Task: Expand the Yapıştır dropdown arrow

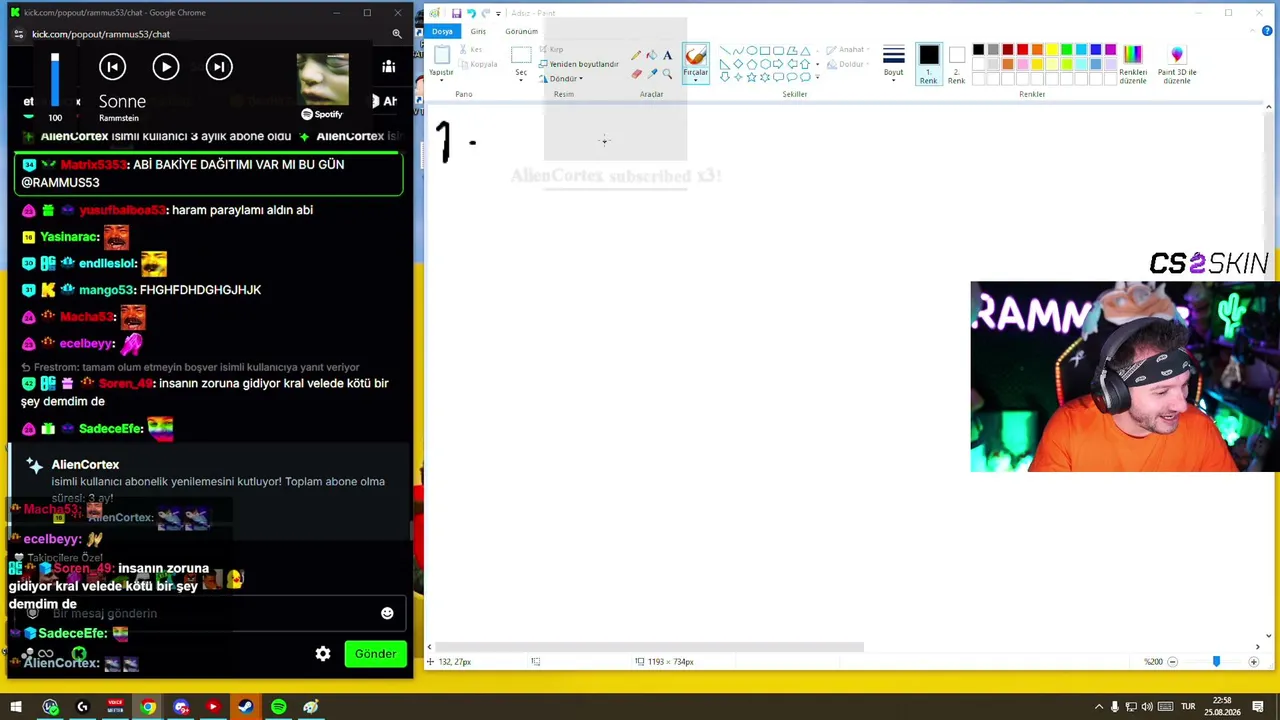Action: click(x=442, y=78)
